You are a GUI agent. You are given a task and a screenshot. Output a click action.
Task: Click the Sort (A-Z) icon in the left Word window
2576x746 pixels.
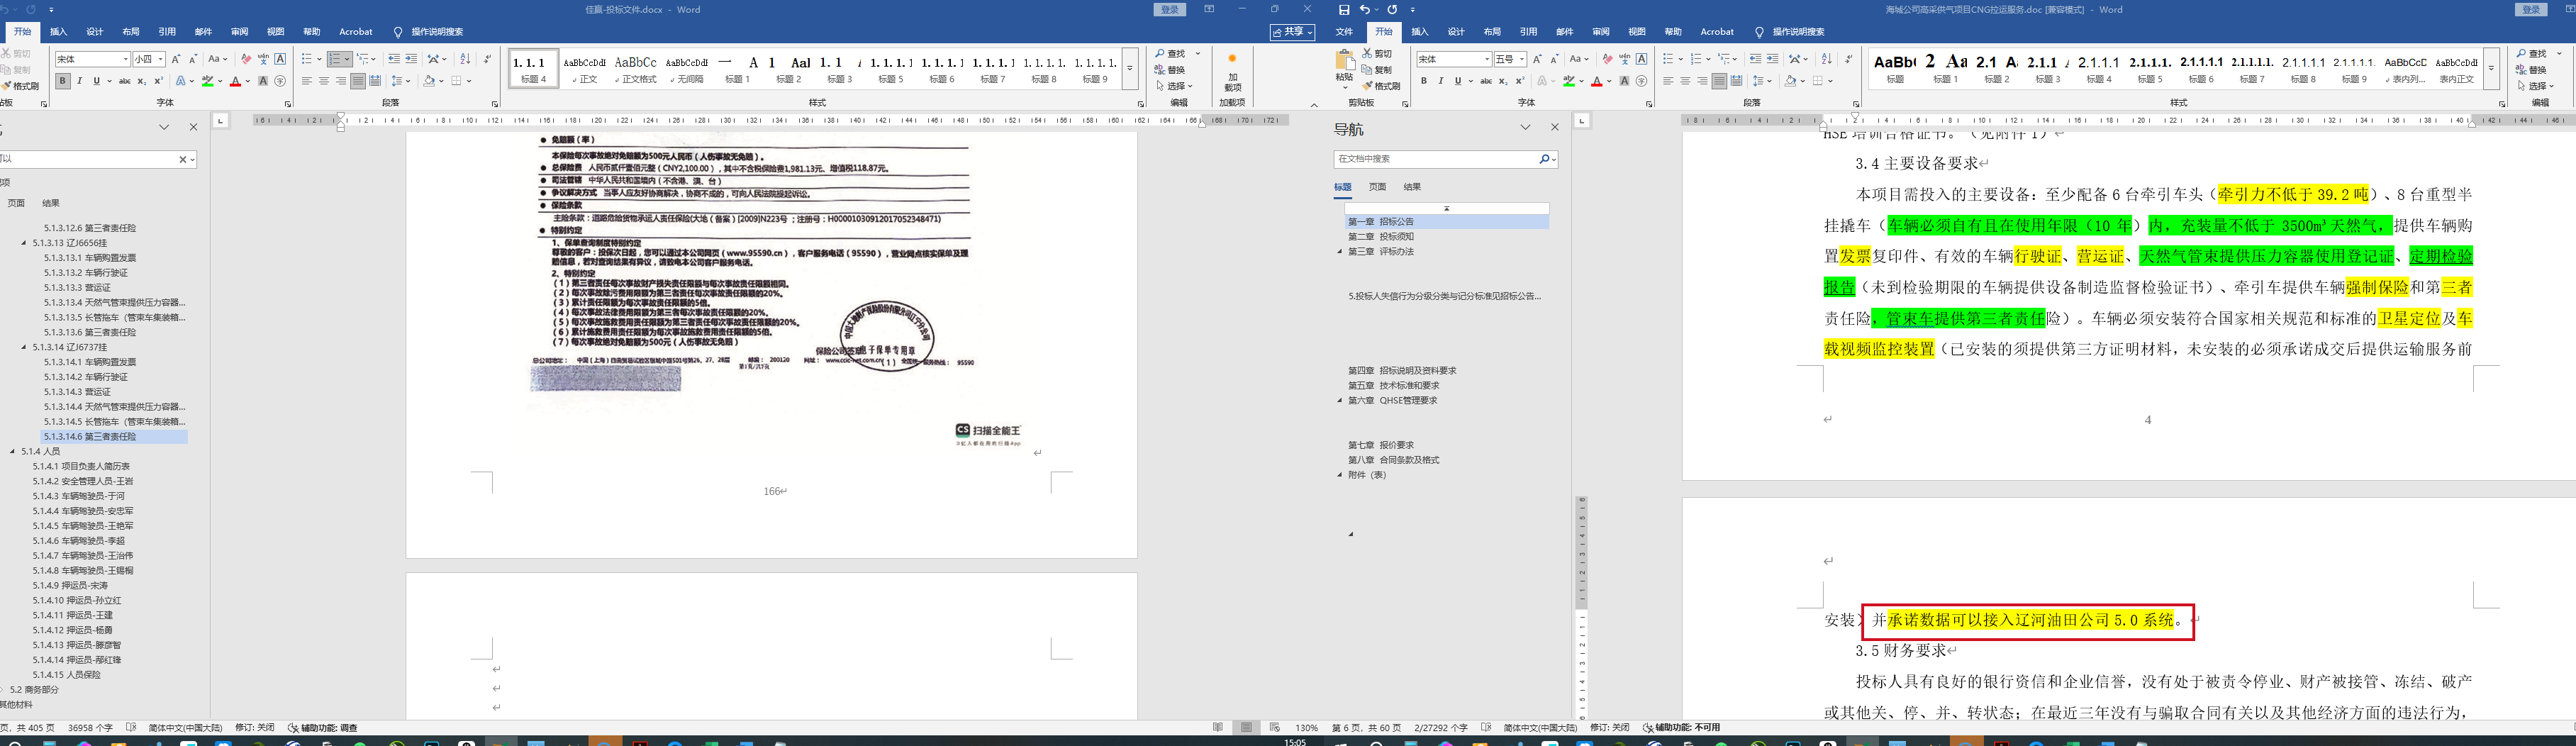tap(465, 59)
